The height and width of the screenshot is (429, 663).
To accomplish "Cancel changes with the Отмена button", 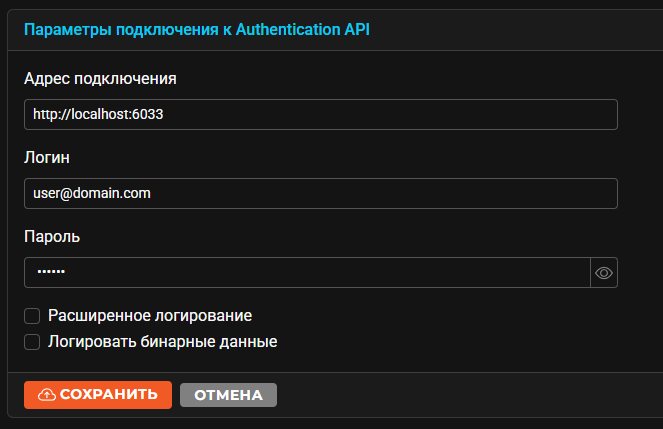I will coord(228,395).
